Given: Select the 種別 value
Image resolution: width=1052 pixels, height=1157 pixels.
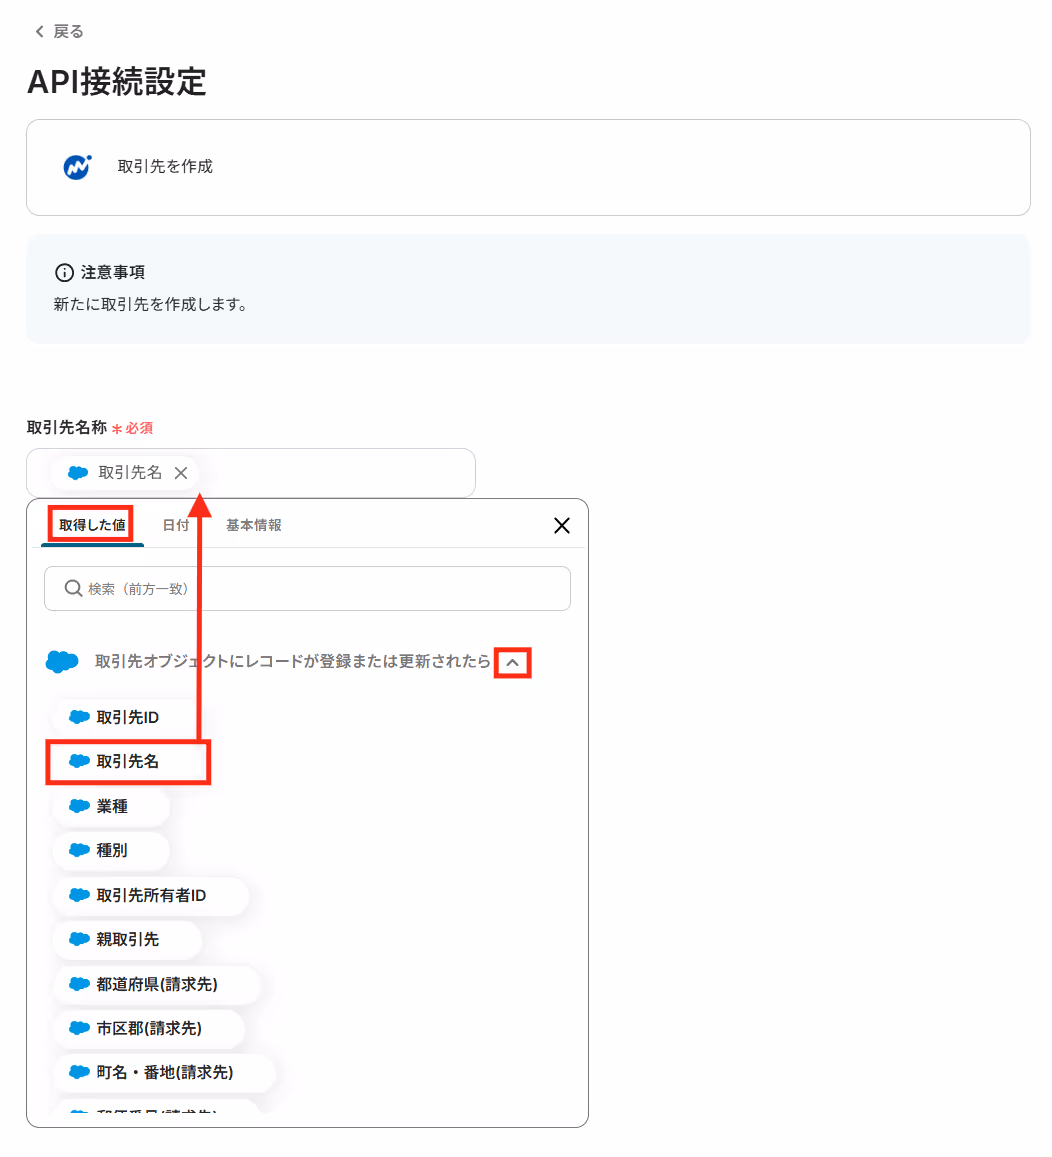Looking at the screenshot, I should [111, 851].
